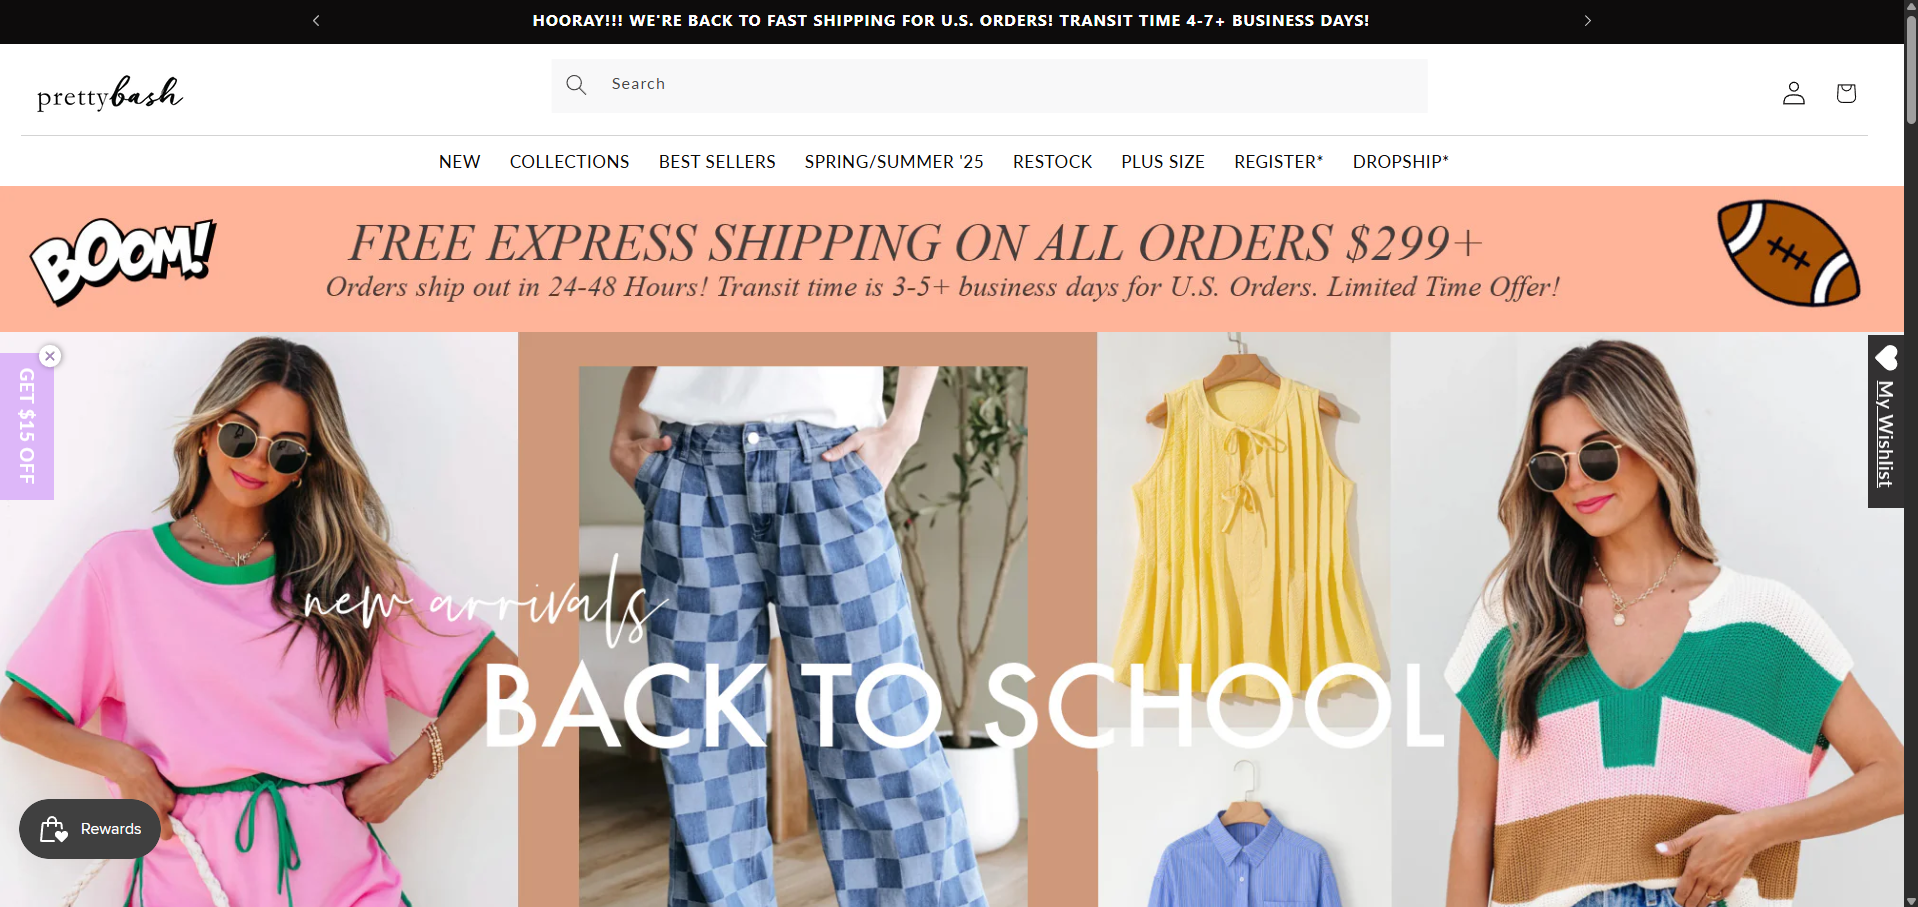
Task: Select the PLUS SIZE menu item
Action: 1162,162
